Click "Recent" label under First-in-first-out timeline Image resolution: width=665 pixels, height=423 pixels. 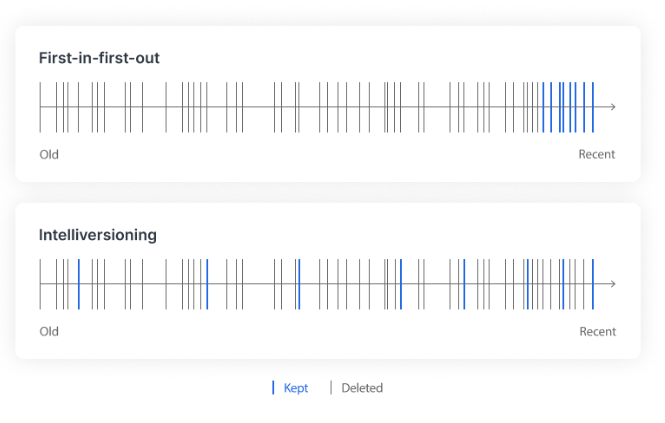597,154
